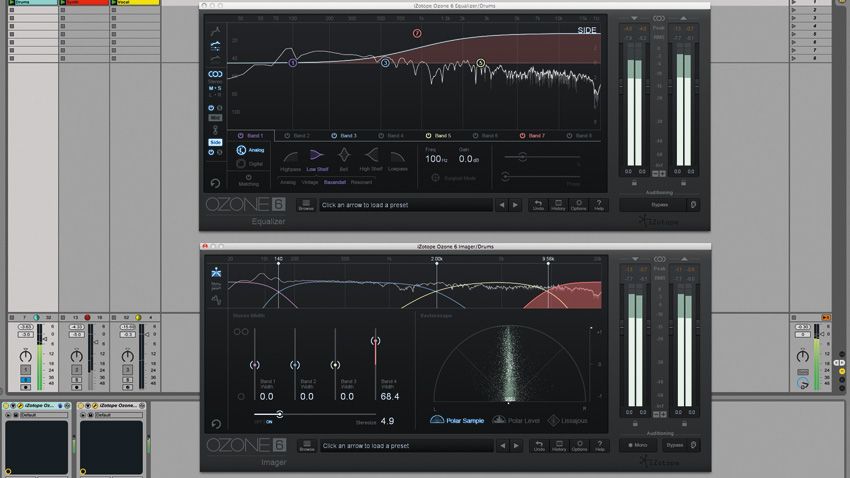Click the Undo icon in Imager window
Screen dimensions: 850x478
click(539, 445)
